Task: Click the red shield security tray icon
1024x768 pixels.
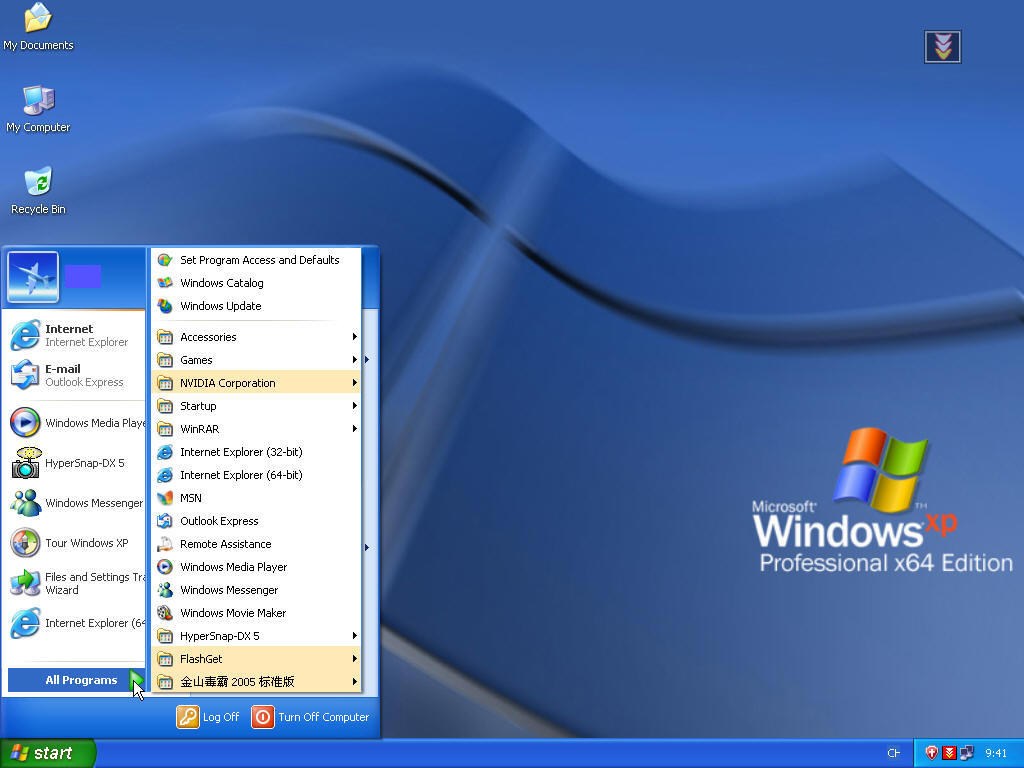Action: click(932, 753)
